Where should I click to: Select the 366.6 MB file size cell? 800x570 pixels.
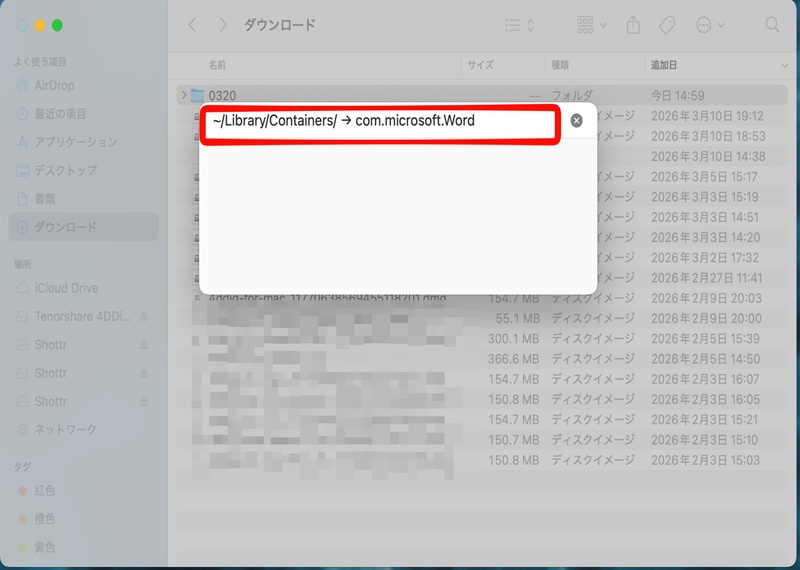[513, 359]
